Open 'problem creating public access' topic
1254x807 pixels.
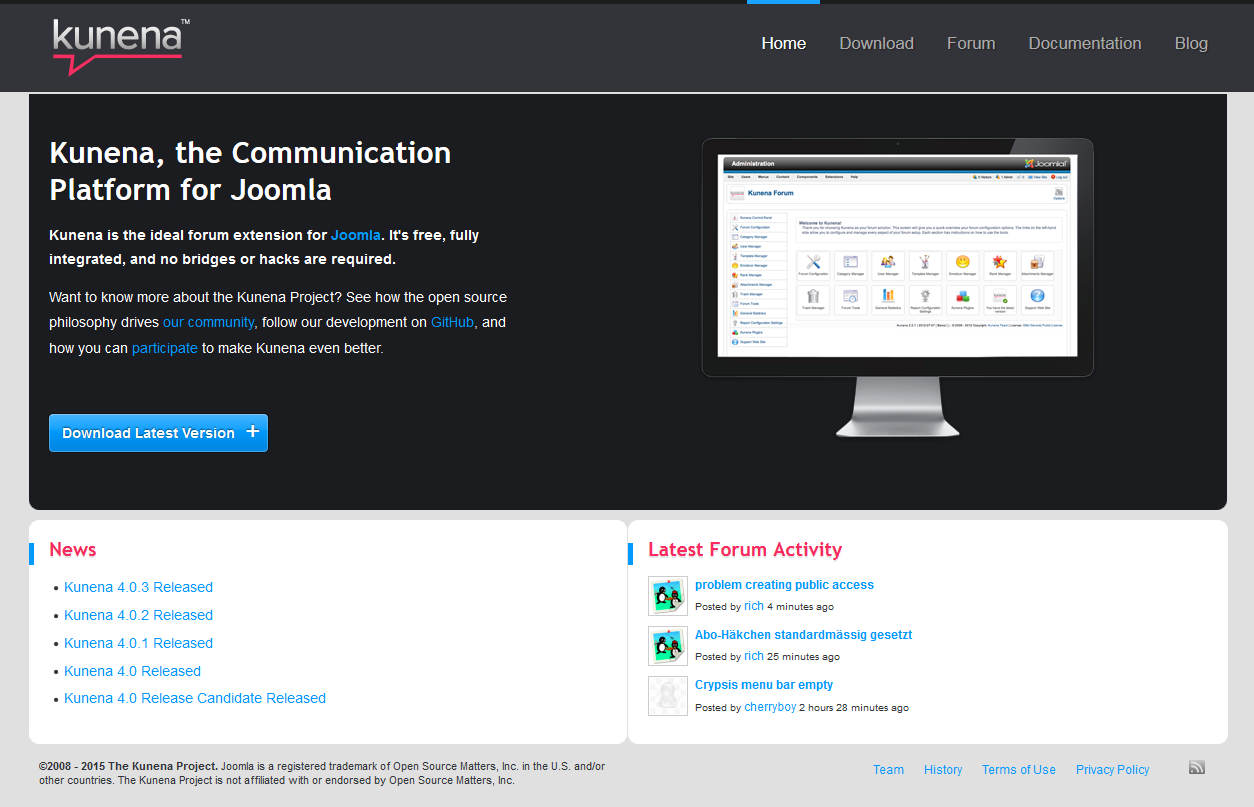pos(784,585)
